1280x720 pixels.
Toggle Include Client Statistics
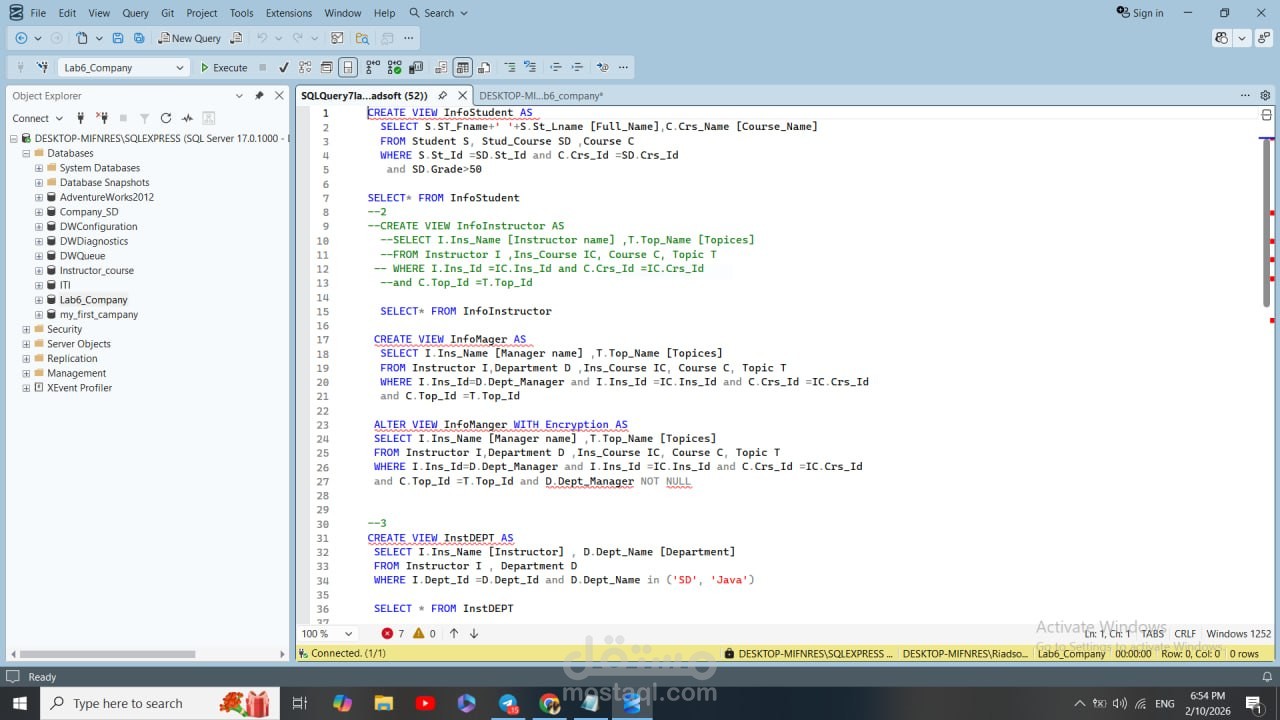[414, 68]
